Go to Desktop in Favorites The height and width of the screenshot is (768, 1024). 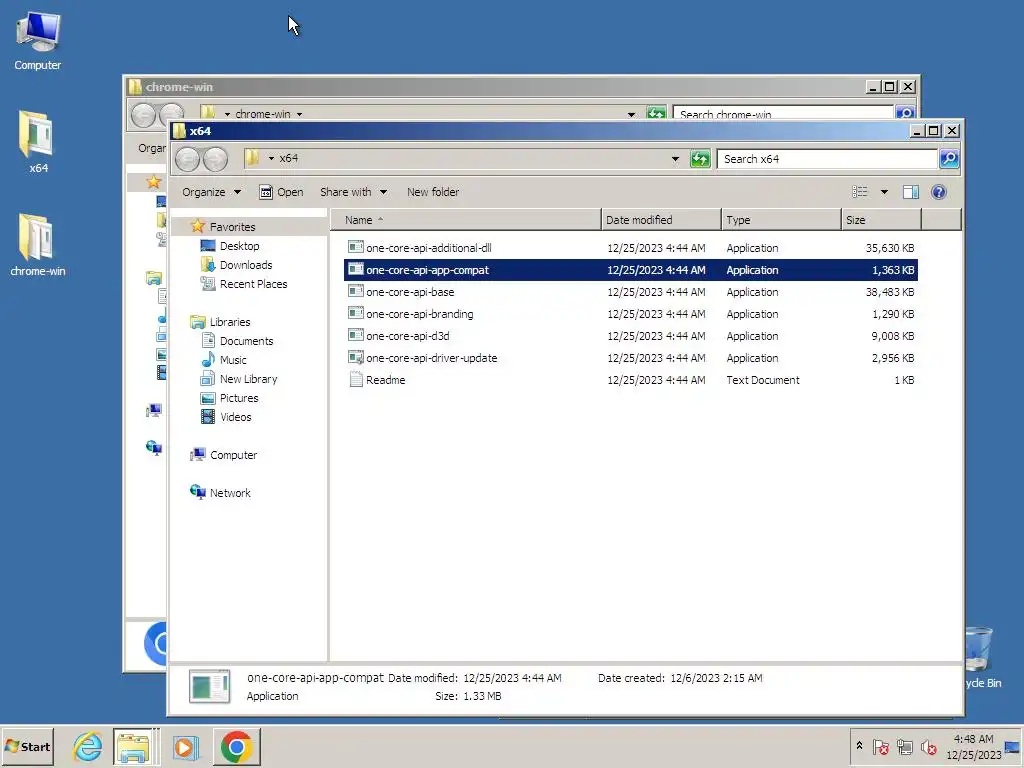pos(240,246)
